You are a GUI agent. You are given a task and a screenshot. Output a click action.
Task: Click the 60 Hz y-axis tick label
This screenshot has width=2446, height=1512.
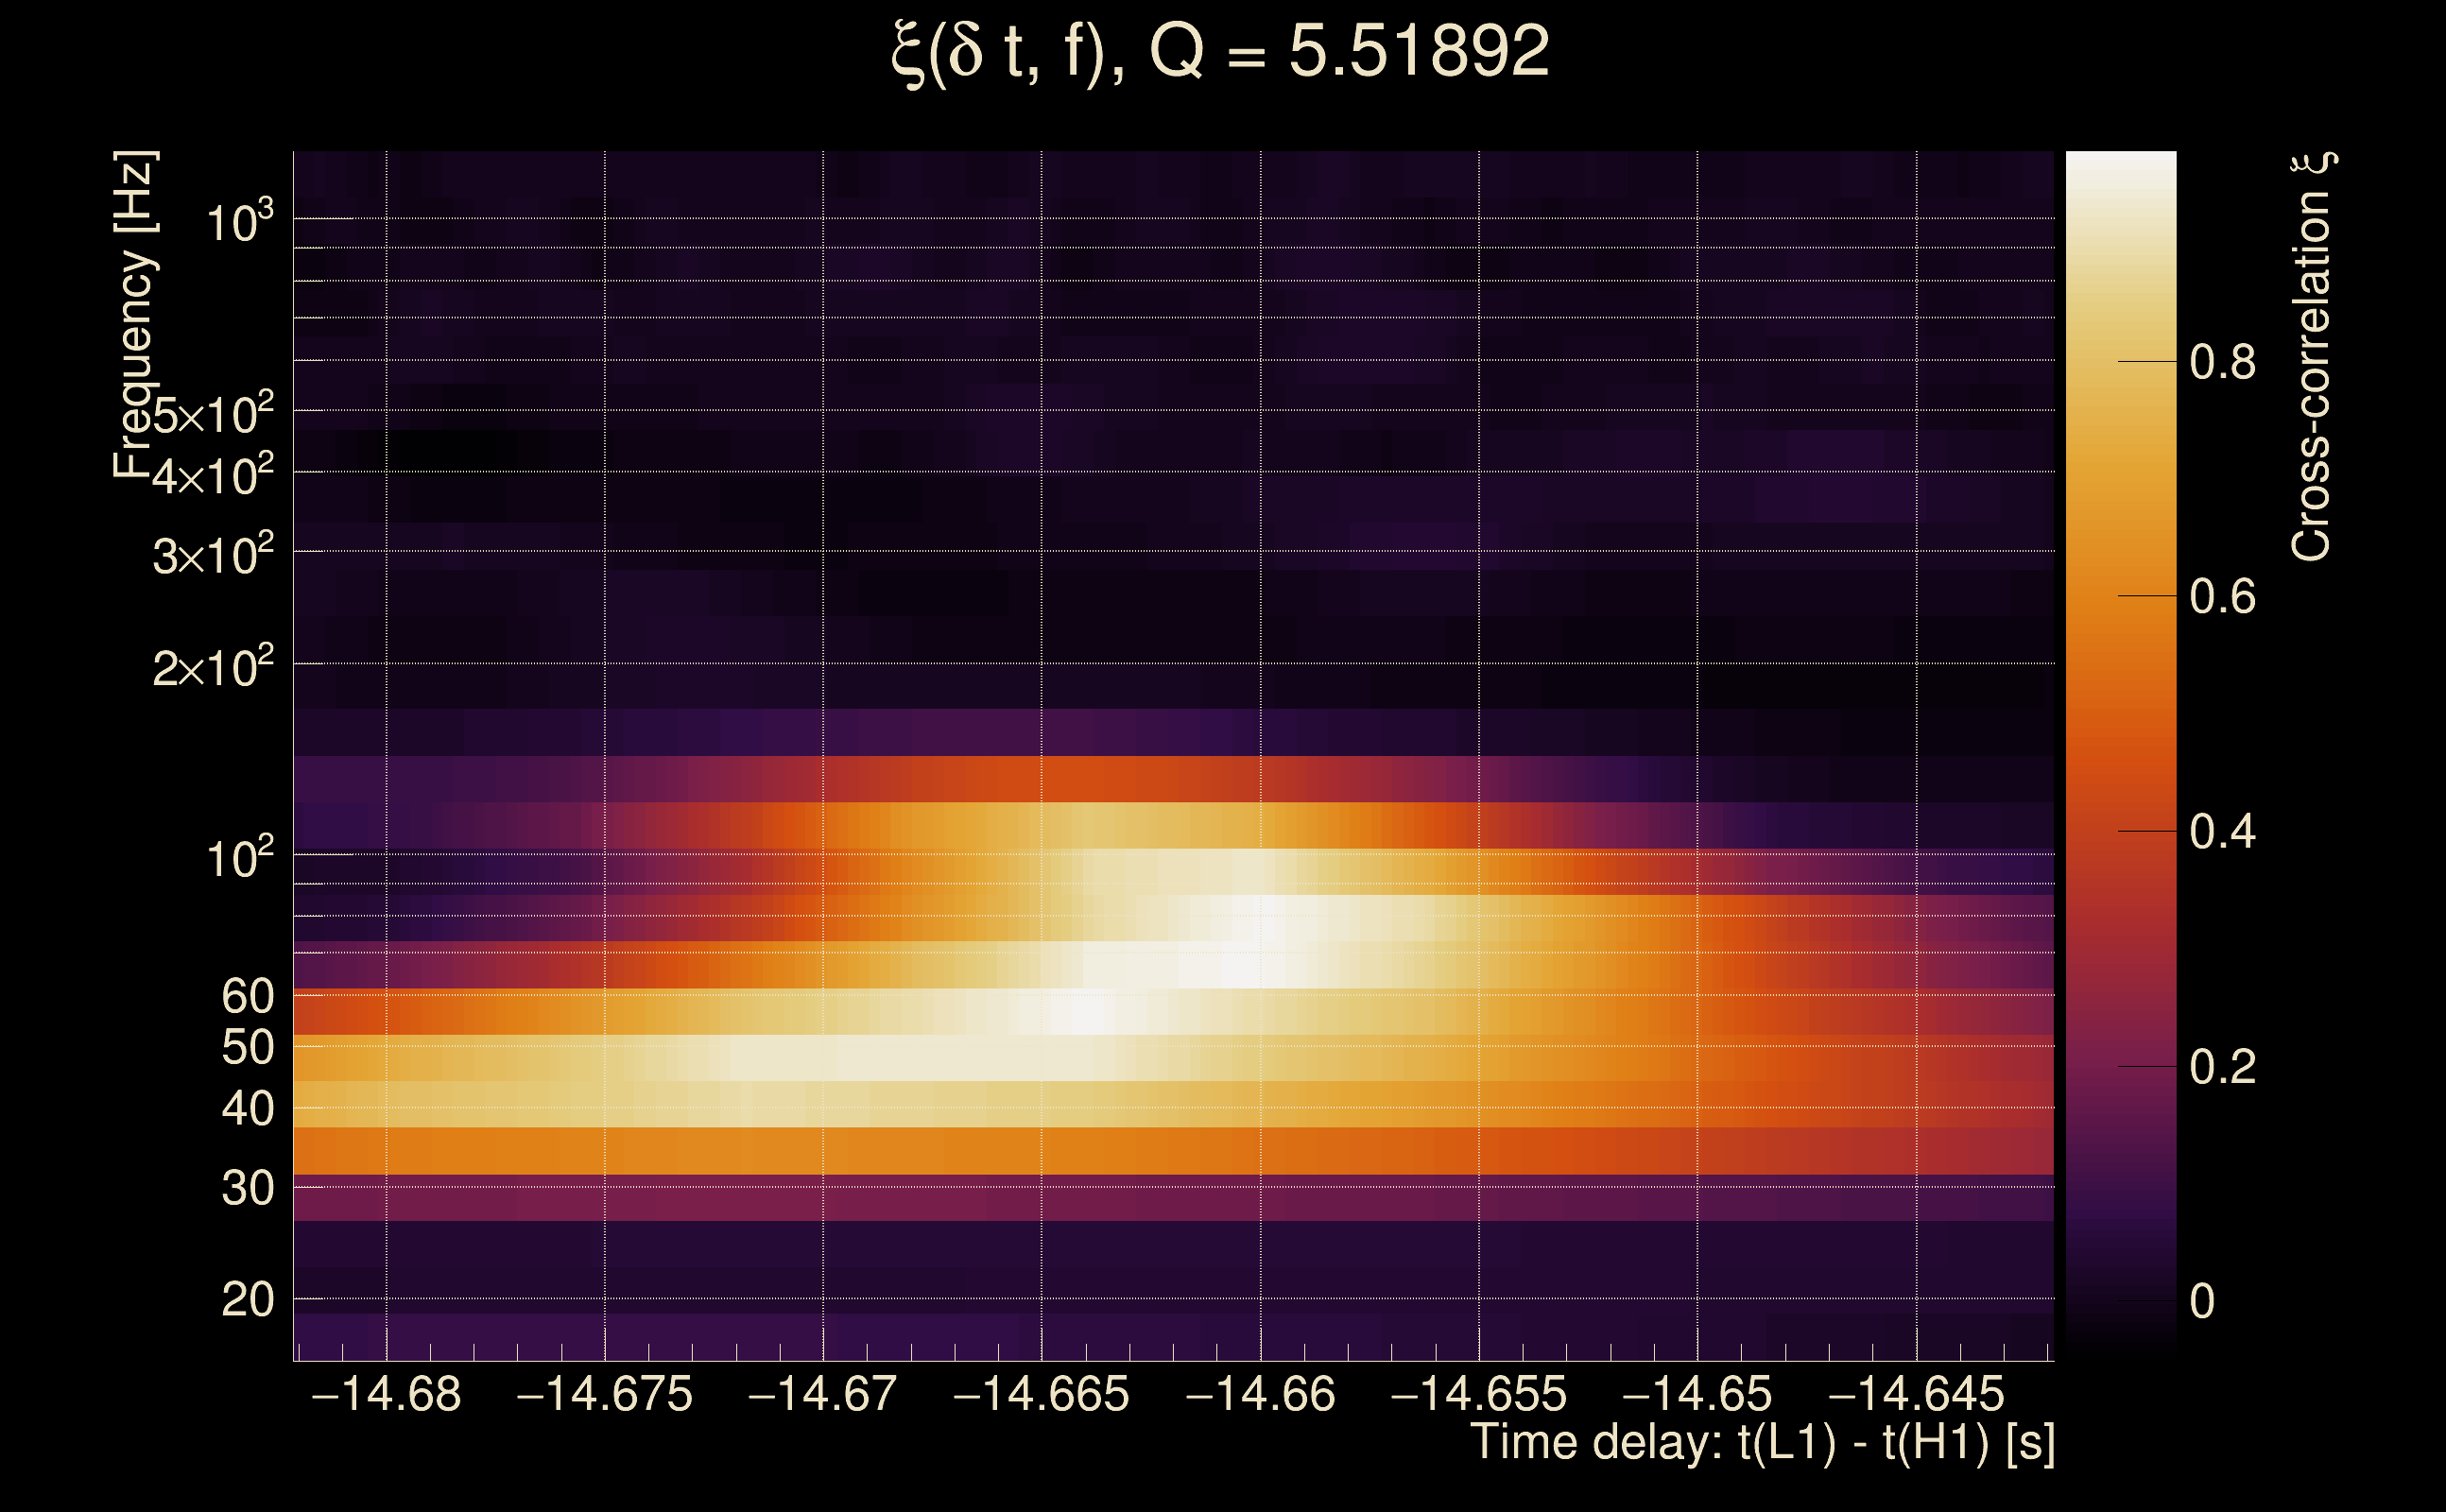coord(247,996)
